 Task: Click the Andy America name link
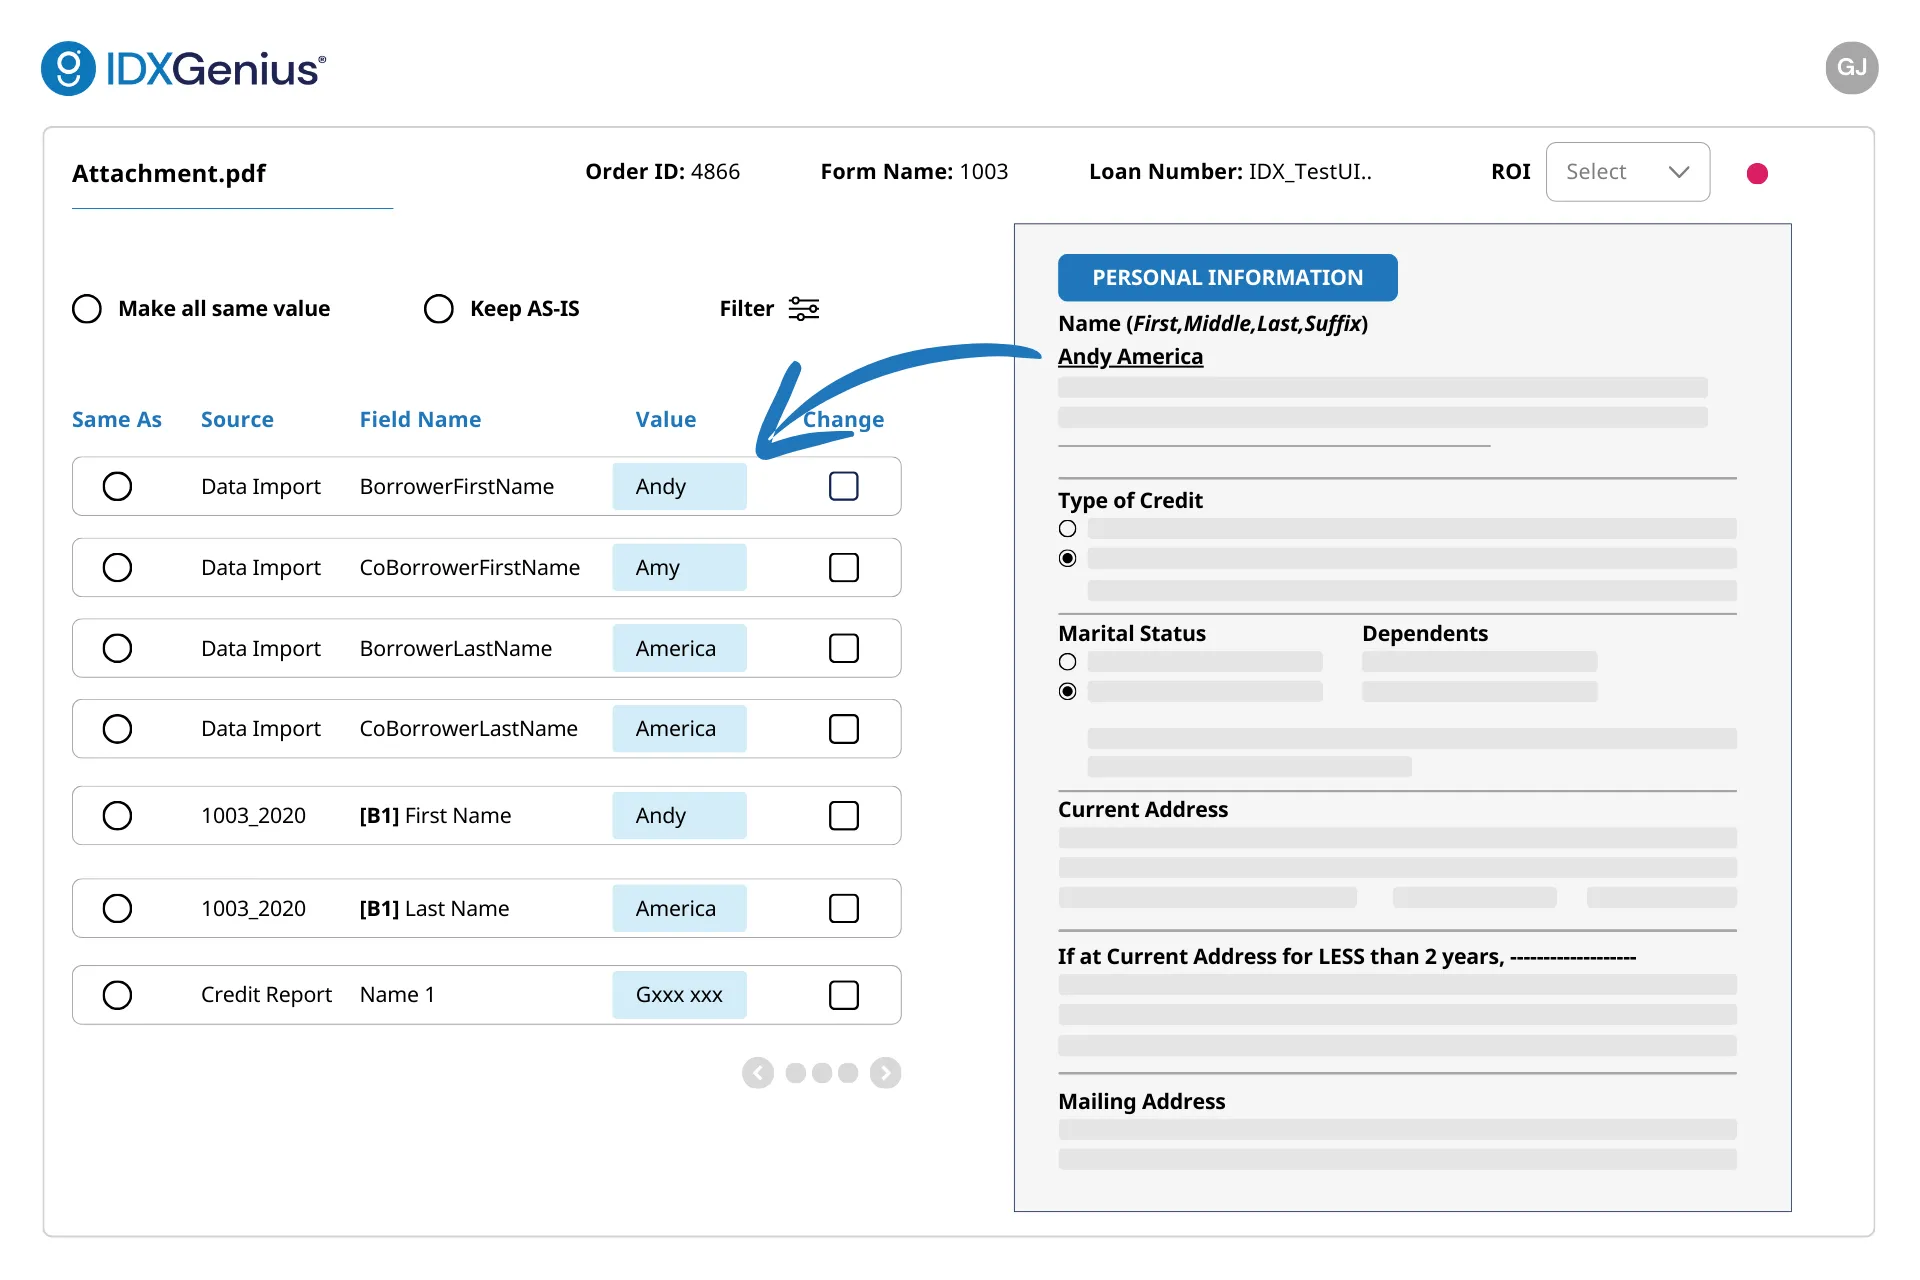[1130, 356]
